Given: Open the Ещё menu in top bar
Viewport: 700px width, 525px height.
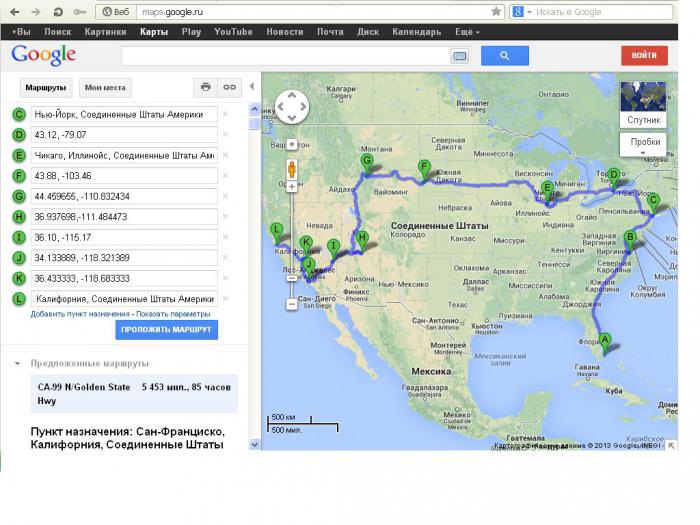Looking at the screenshot, I should [467, 32].
